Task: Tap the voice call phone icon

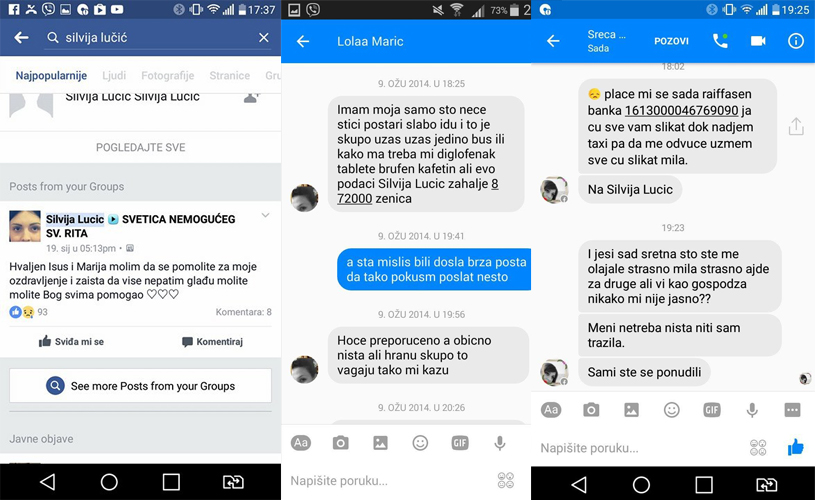Action: click(720, 41)
